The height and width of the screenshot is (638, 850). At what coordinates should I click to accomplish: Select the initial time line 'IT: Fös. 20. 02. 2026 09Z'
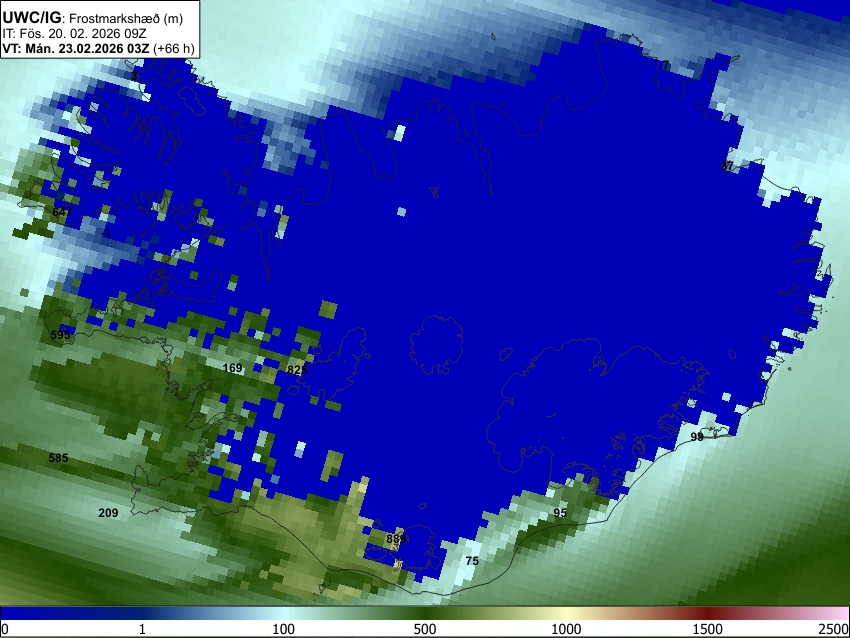[x=74, y=34]
